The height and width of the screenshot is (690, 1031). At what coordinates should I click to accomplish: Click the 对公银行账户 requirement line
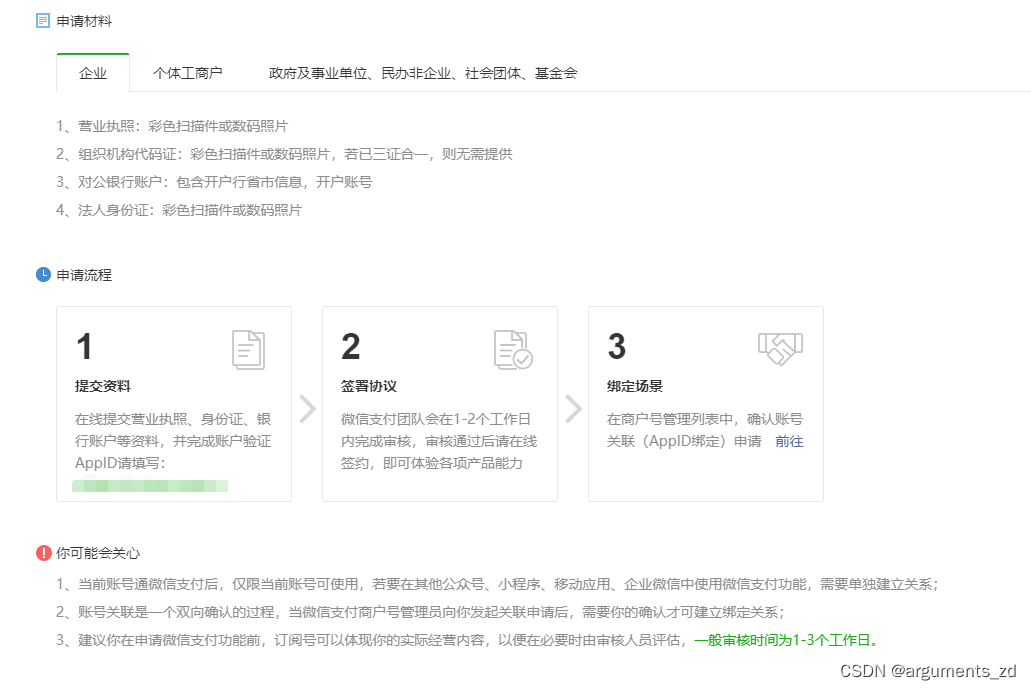(214, 182)
